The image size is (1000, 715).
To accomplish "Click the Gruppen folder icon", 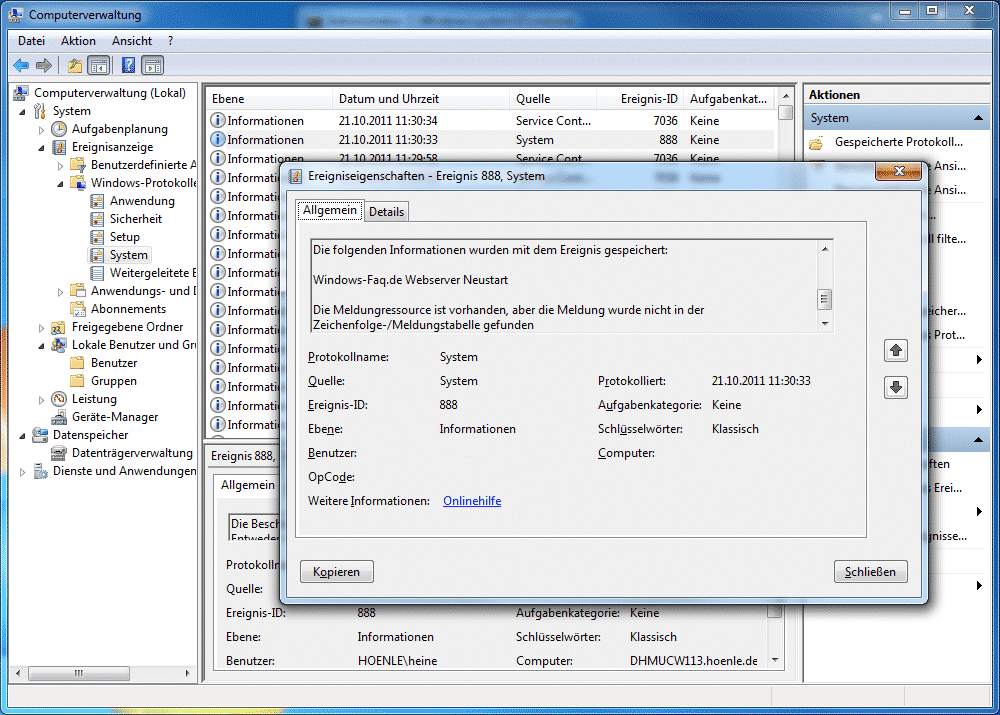I will (x=77, y=381).
